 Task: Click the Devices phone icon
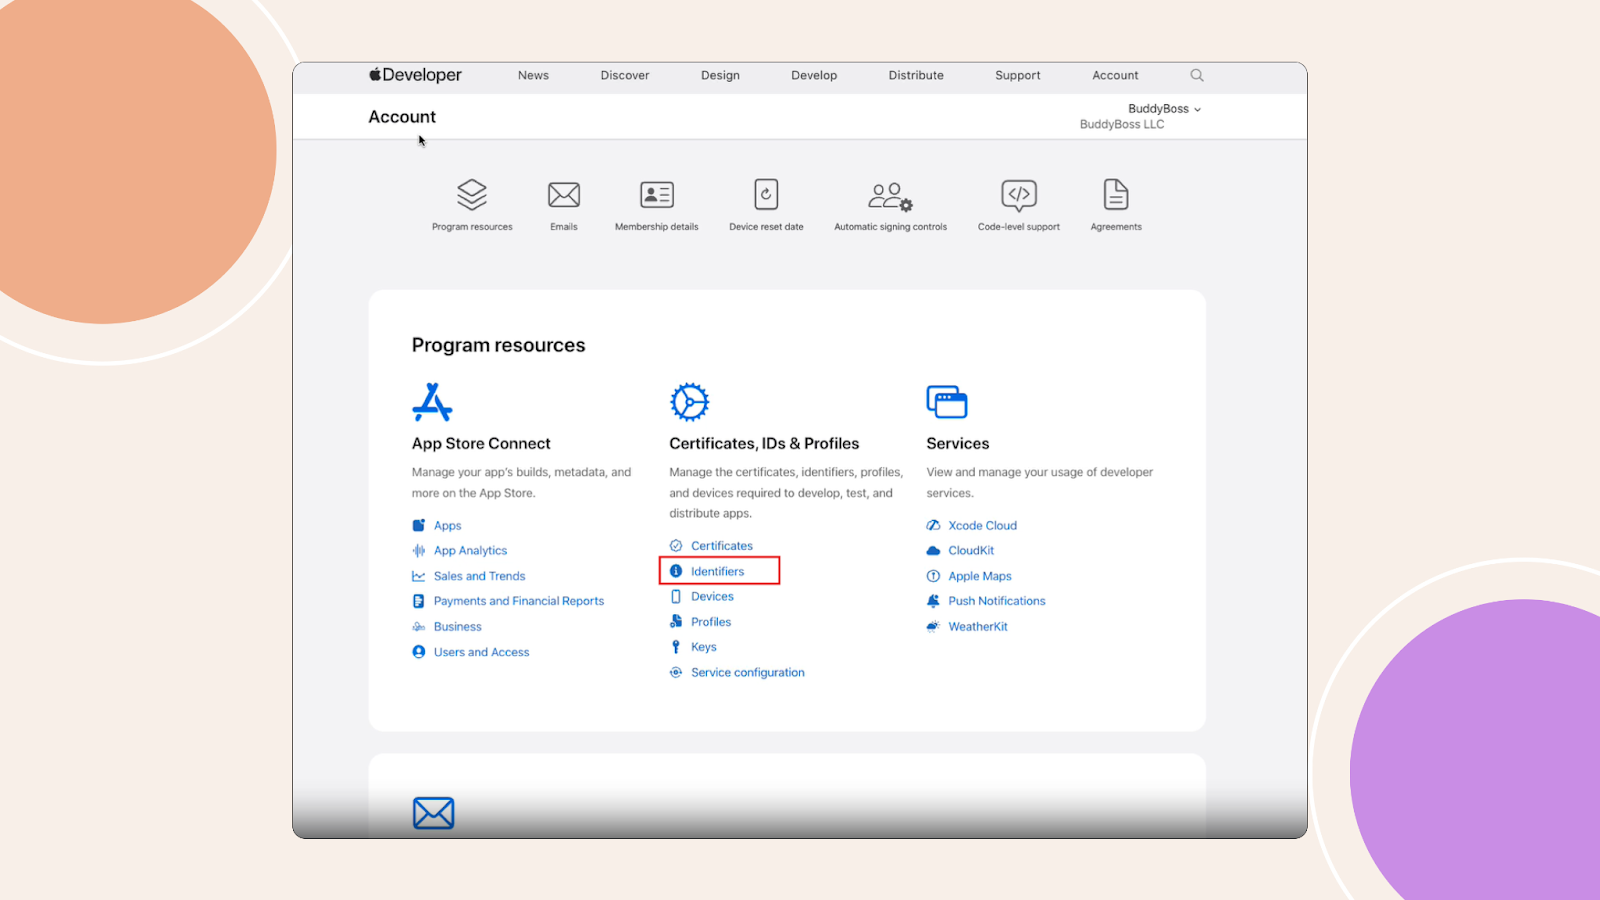click(x=676, y=596)
